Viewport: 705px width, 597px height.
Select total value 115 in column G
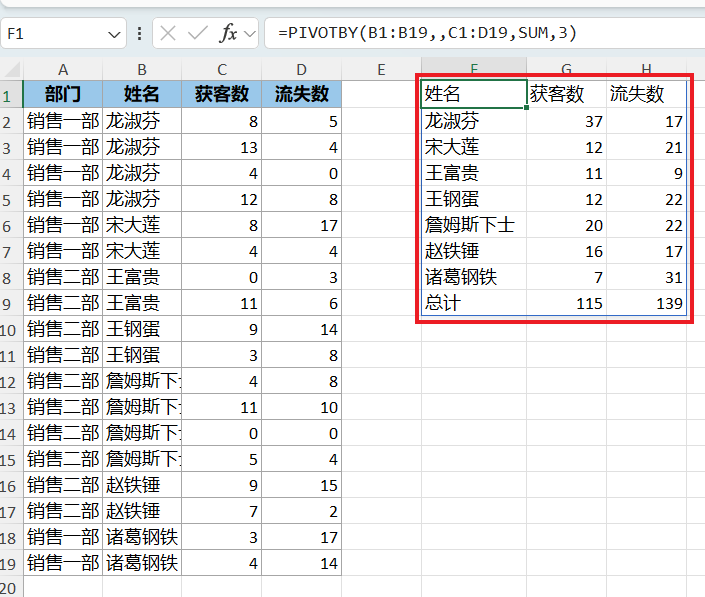click(567, 303)
